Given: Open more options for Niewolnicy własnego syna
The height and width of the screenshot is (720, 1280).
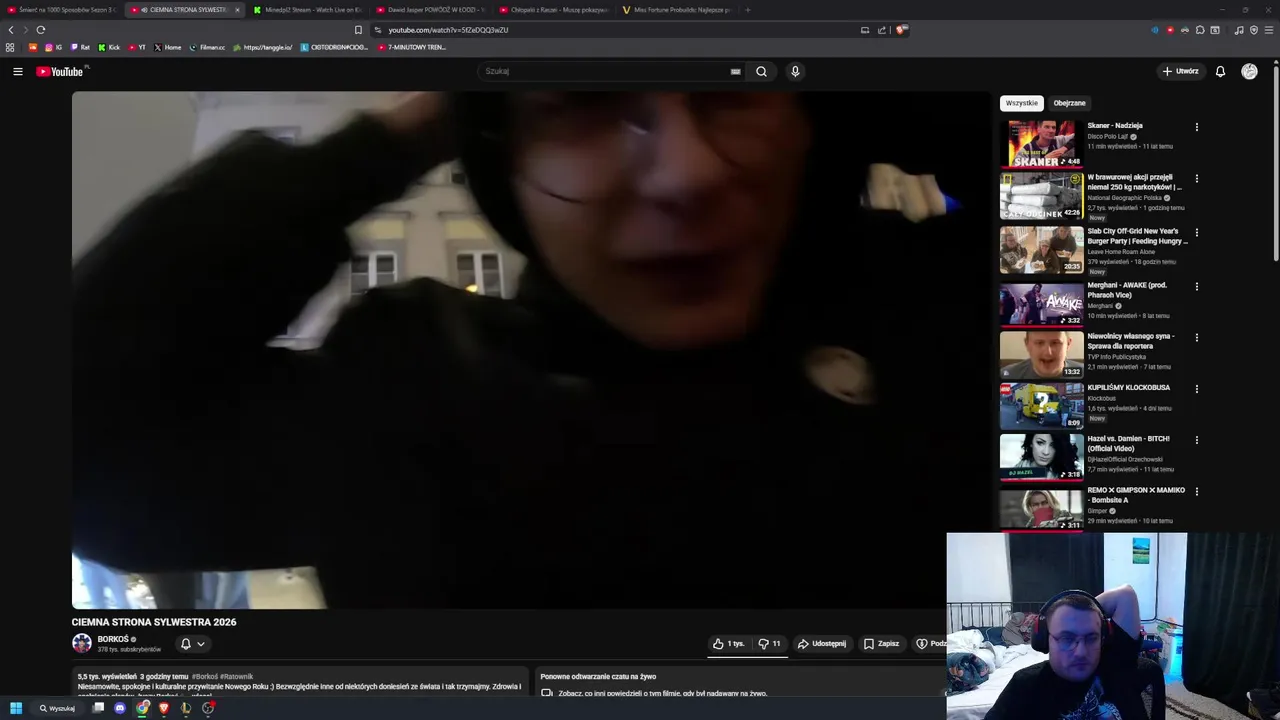Looking at the screenshot, I should coord(1196,338).
